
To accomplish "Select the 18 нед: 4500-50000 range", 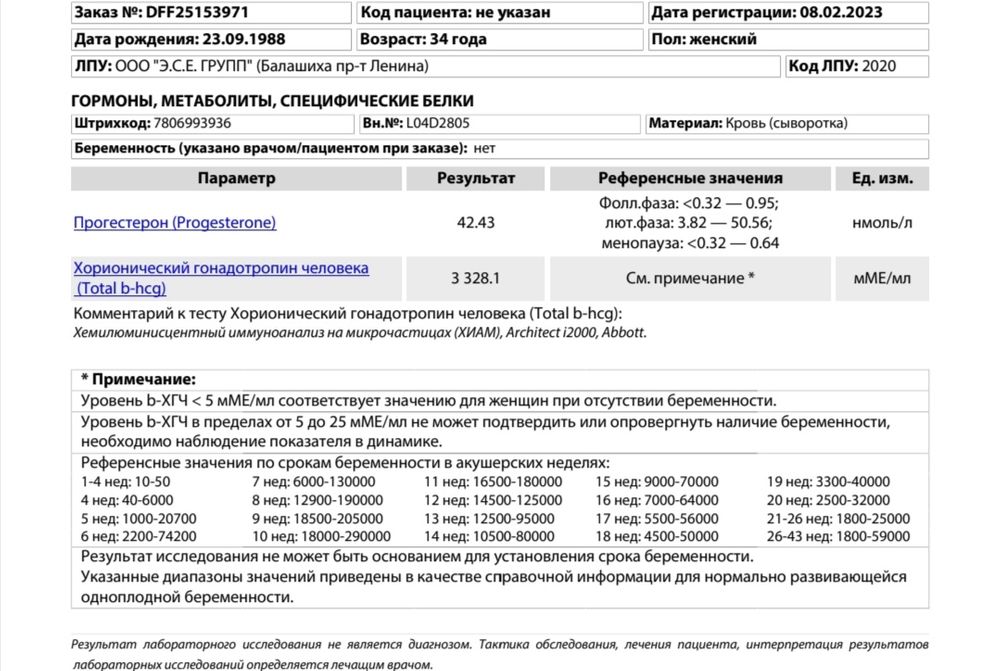I will [657, 536].
